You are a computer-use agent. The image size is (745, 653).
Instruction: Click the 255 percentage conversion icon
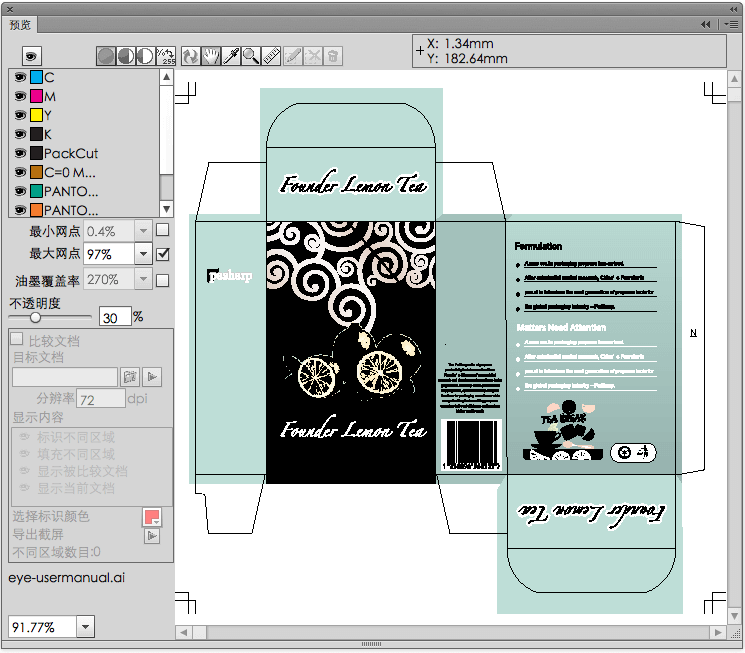point(167,56)
